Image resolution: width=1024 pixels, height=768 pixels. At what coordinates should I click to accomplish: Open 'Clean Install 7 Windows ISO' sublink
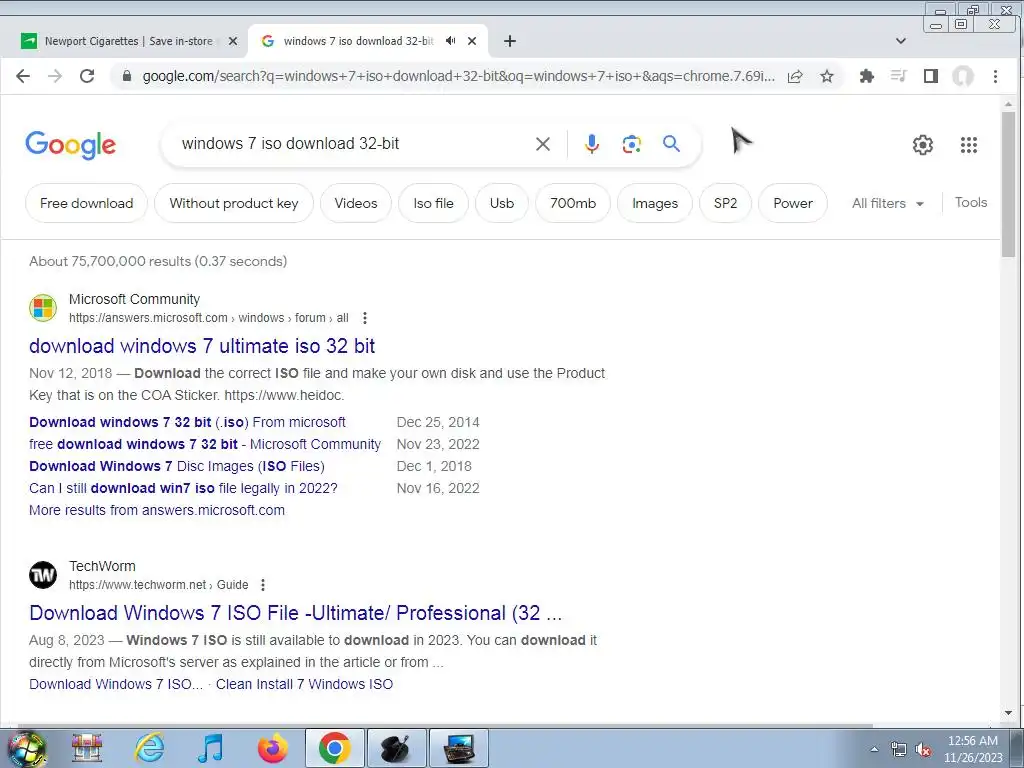[x=304, y=684]
